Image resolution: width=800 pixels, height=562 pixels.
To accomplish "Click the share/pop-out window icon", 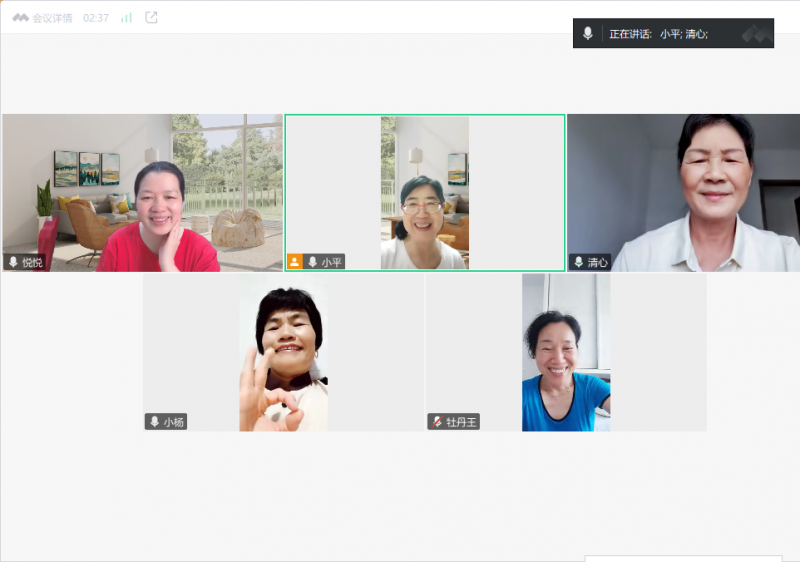I will pyautogui.click(x=152, y=18).
